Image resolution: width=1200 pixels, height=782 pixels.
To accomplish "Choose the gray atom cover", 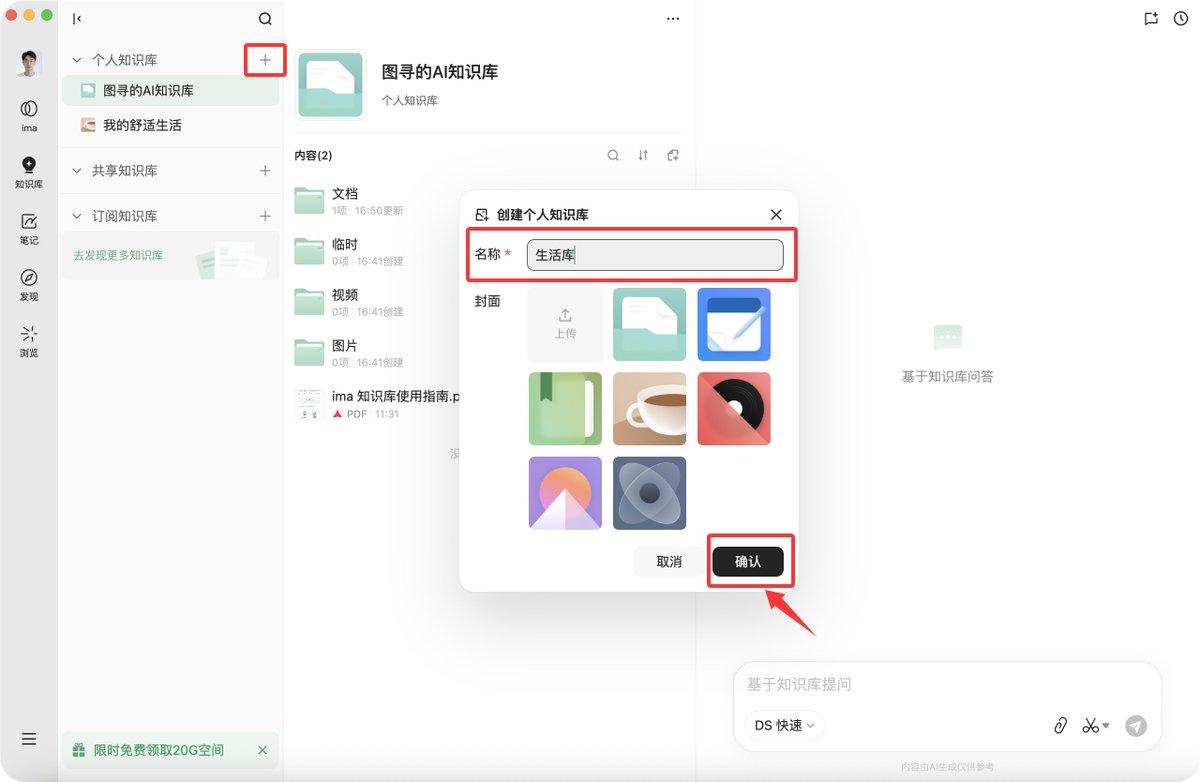I will pyautogui.click(x=650, y=493).
